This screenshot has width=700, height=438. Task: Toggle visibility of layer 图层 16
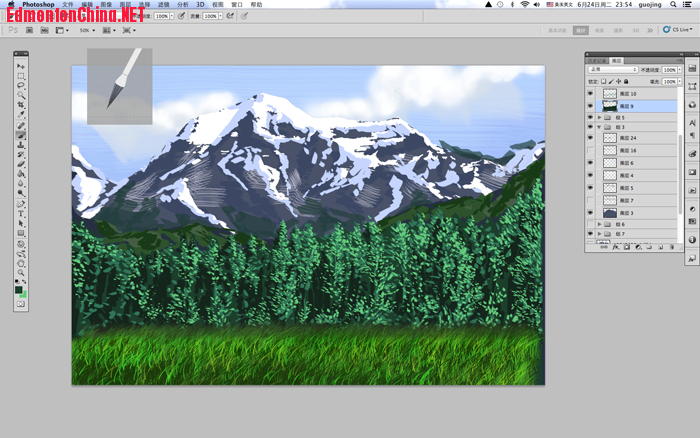pyautogui.click(x=590, y=150)
